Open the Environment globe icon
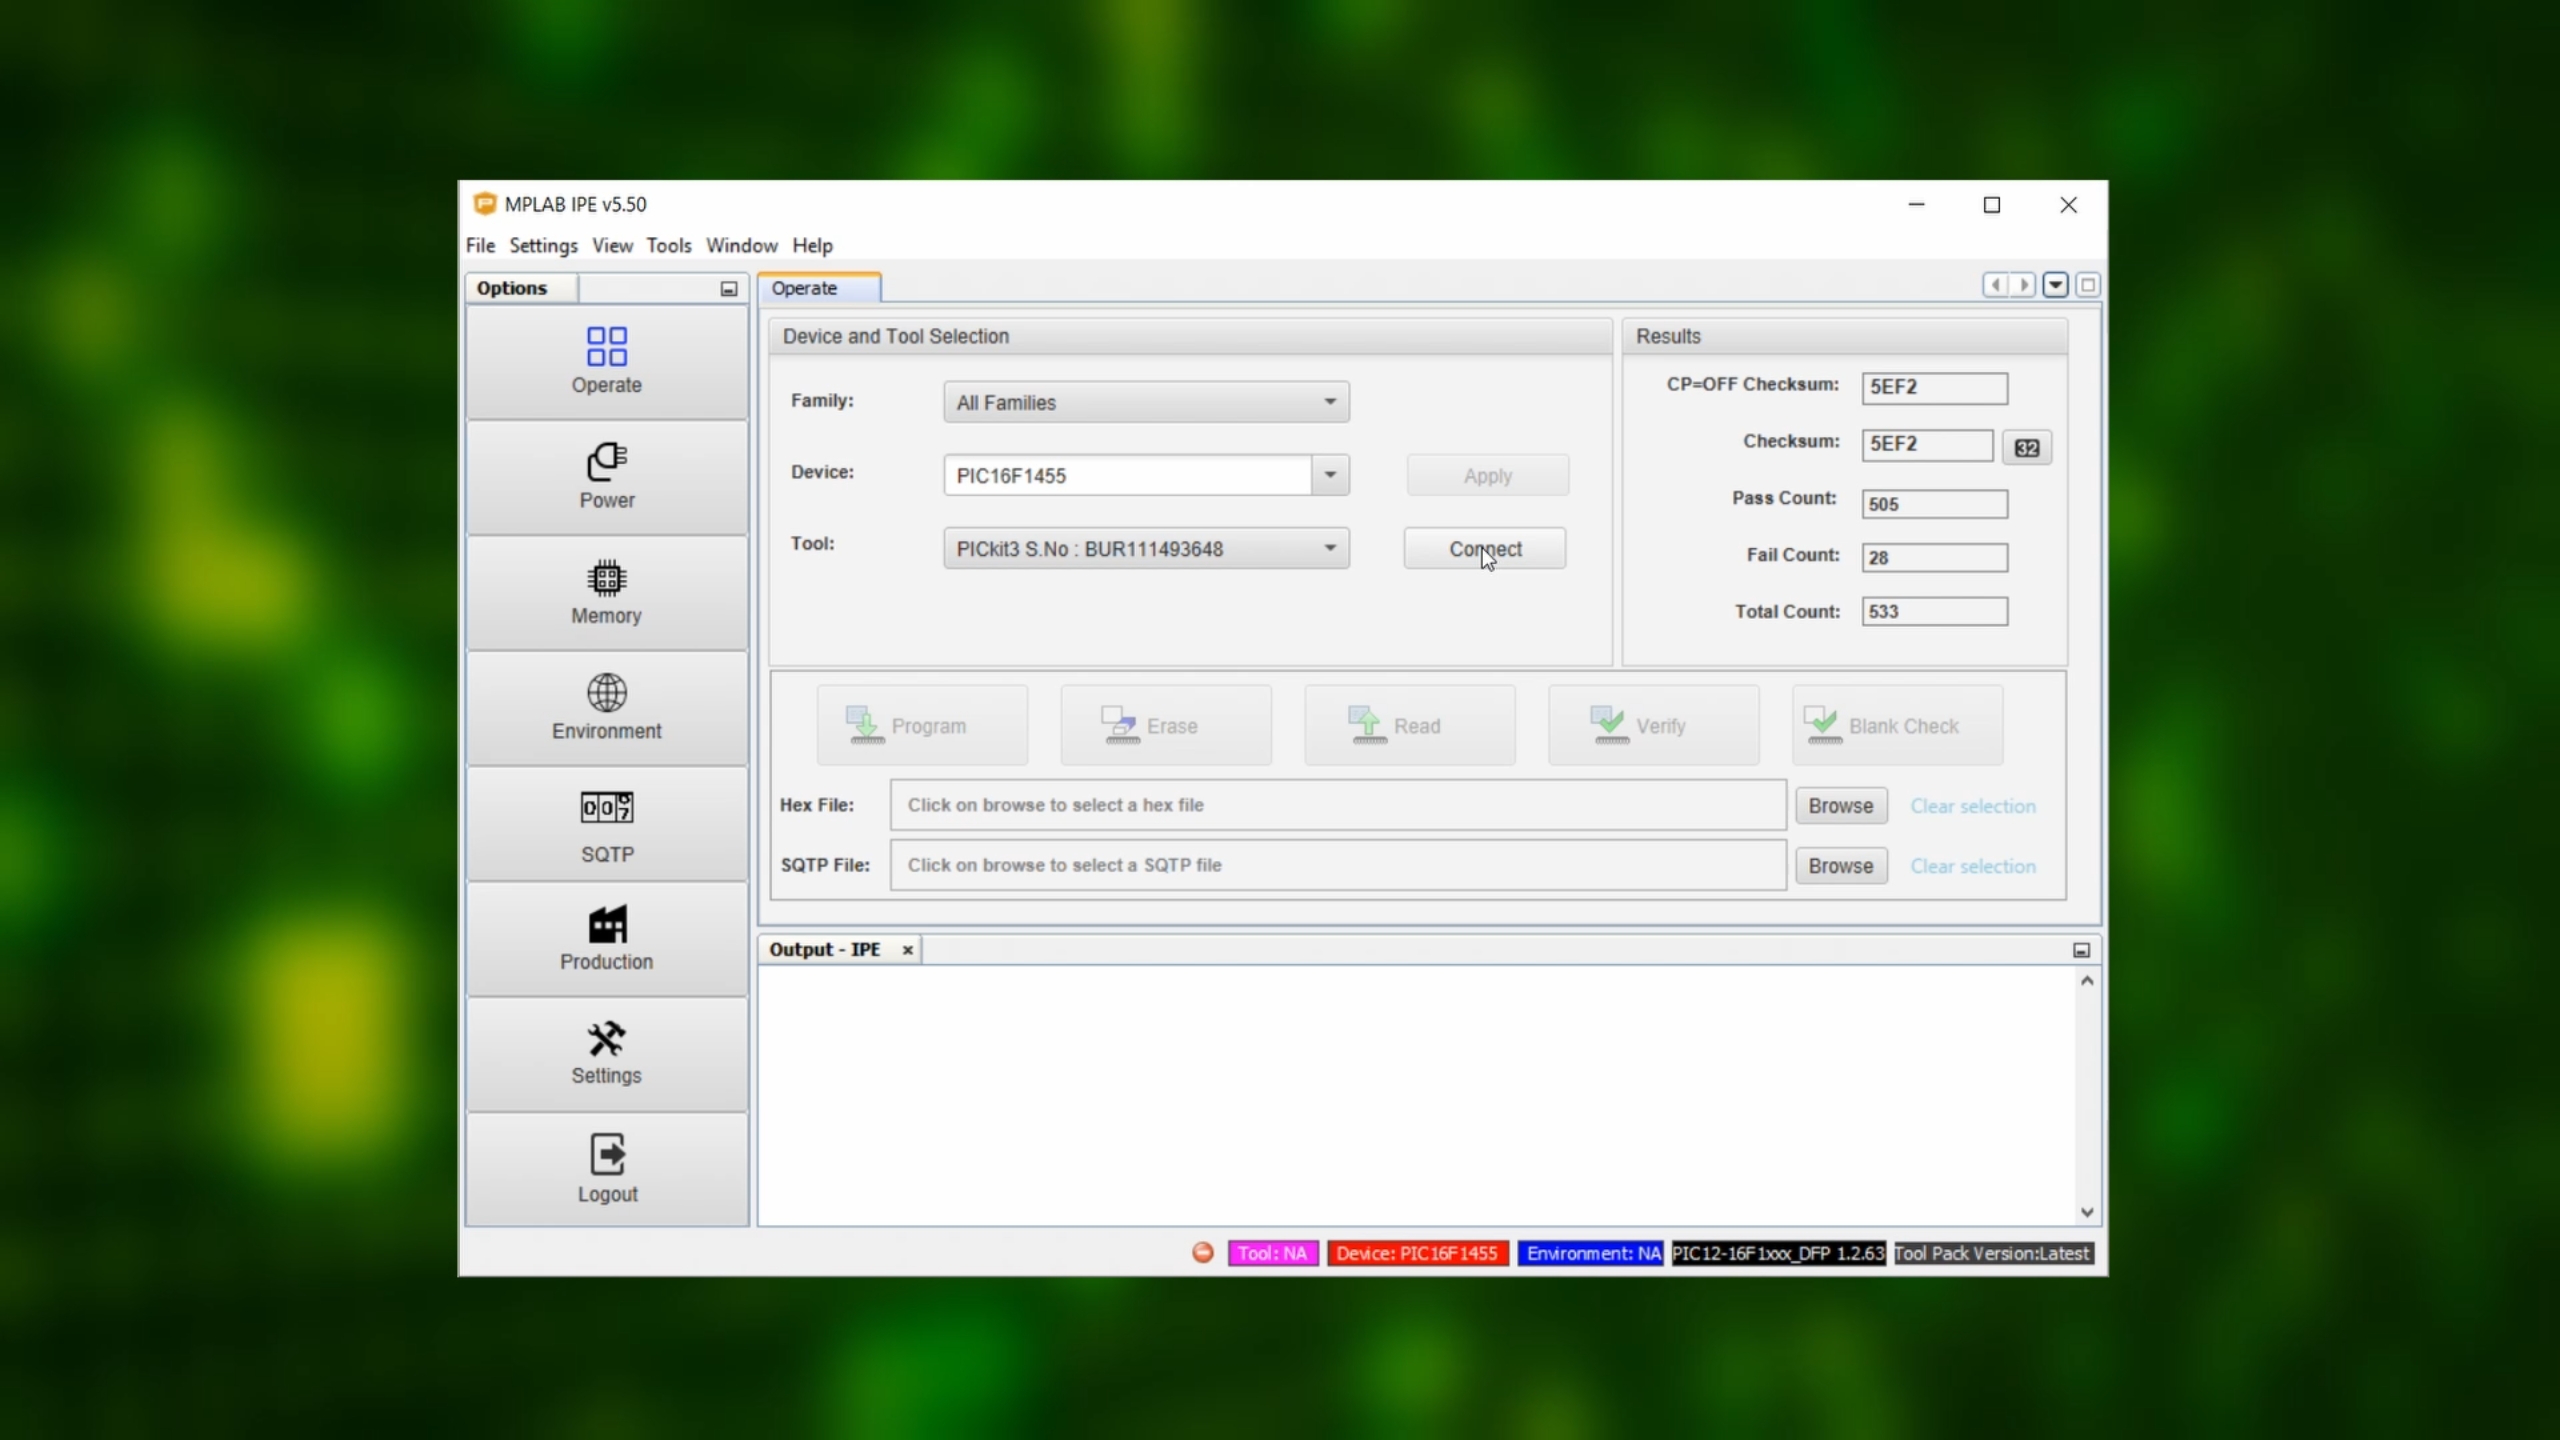This screenshot has height=1440, width=2560. click(x=606, y=693)
